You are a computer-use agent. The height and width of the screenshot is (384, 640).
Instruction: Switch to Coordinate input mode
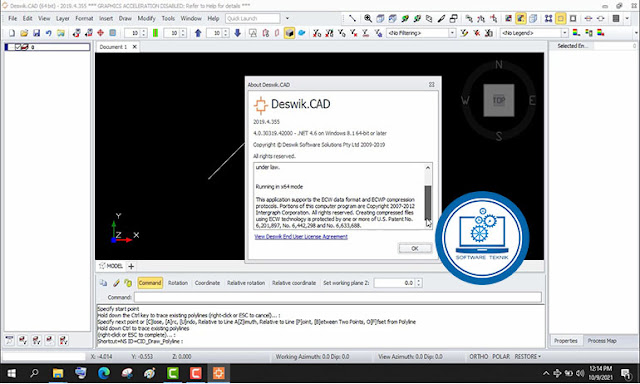click(207, 283)
